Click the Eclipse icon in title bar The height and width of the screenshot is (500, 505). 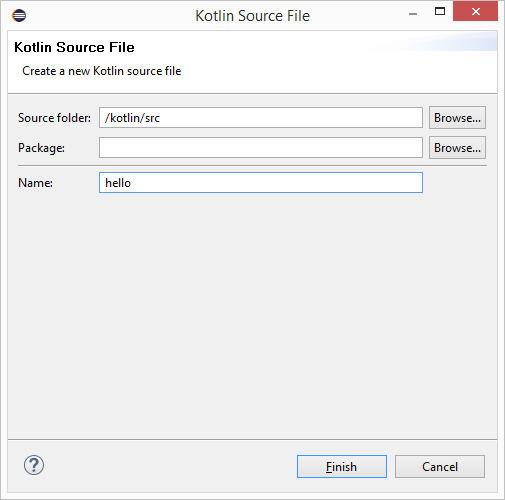tap(19, 15)
